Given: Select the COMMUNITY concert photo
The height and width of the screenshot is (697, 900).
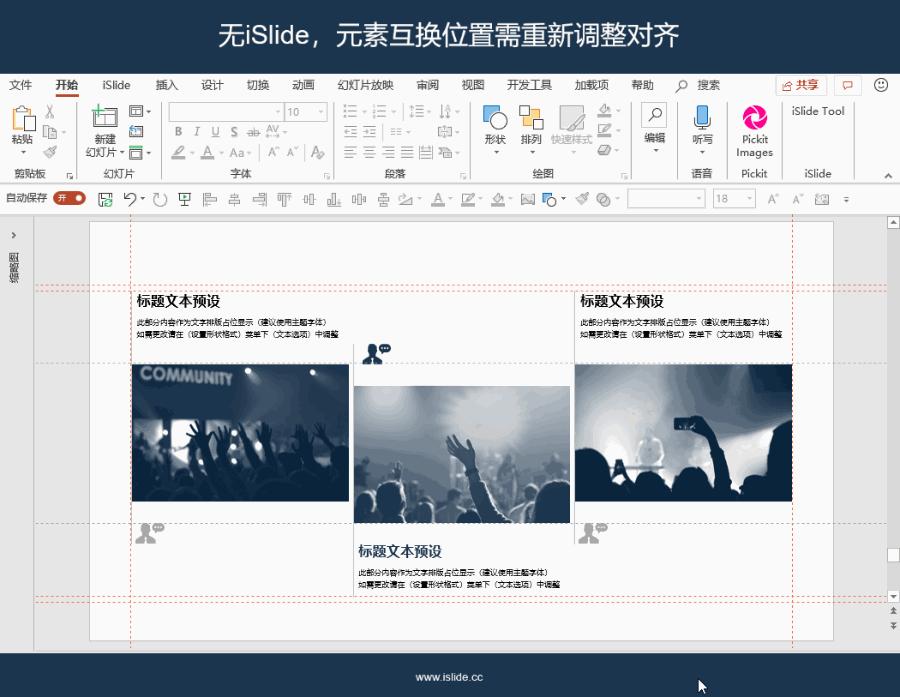Looking at the screenshot, I should point(240,432).
